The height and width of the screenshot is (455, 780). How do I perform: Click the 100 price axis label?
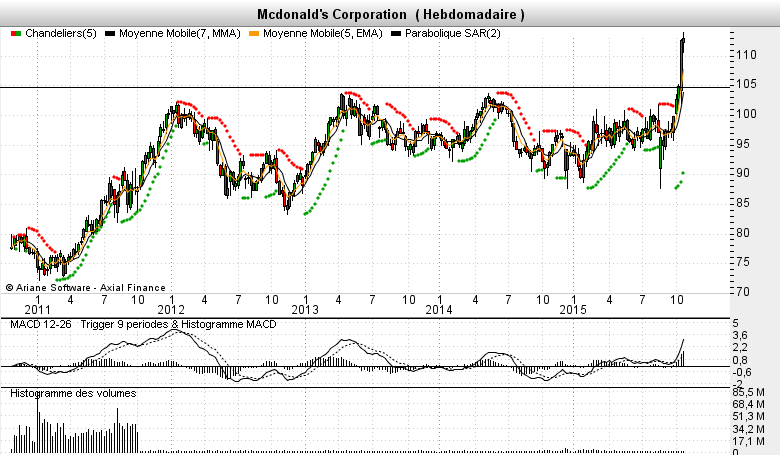click(746, 114)
